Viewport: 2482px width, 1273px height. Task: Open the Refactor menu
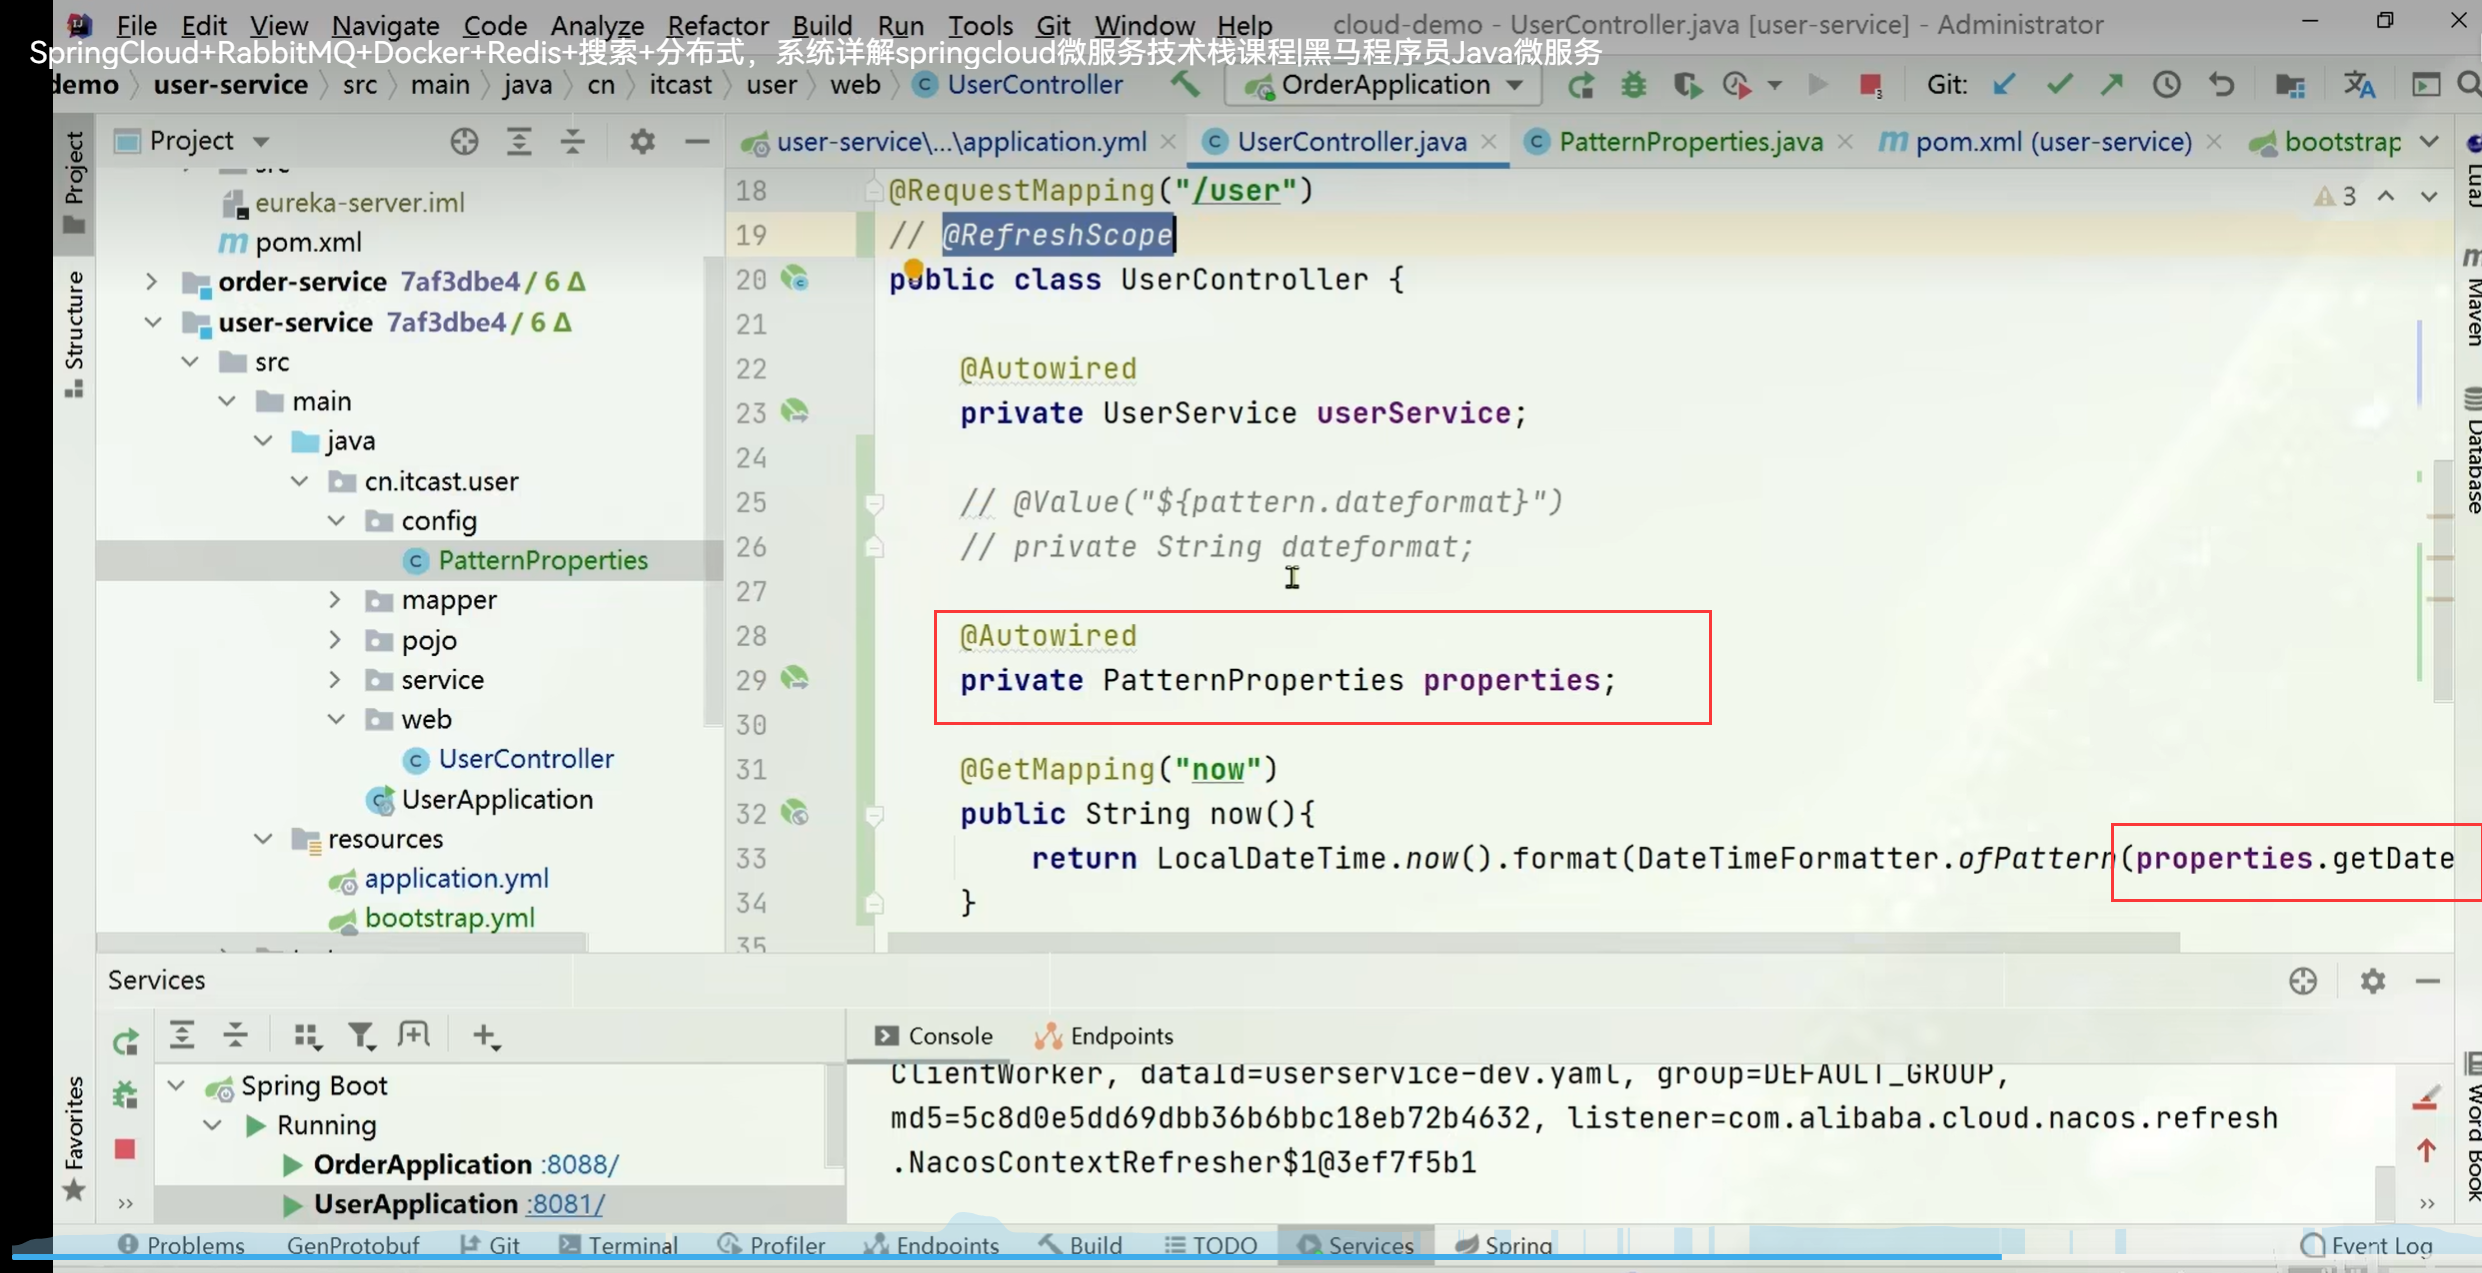717,25
